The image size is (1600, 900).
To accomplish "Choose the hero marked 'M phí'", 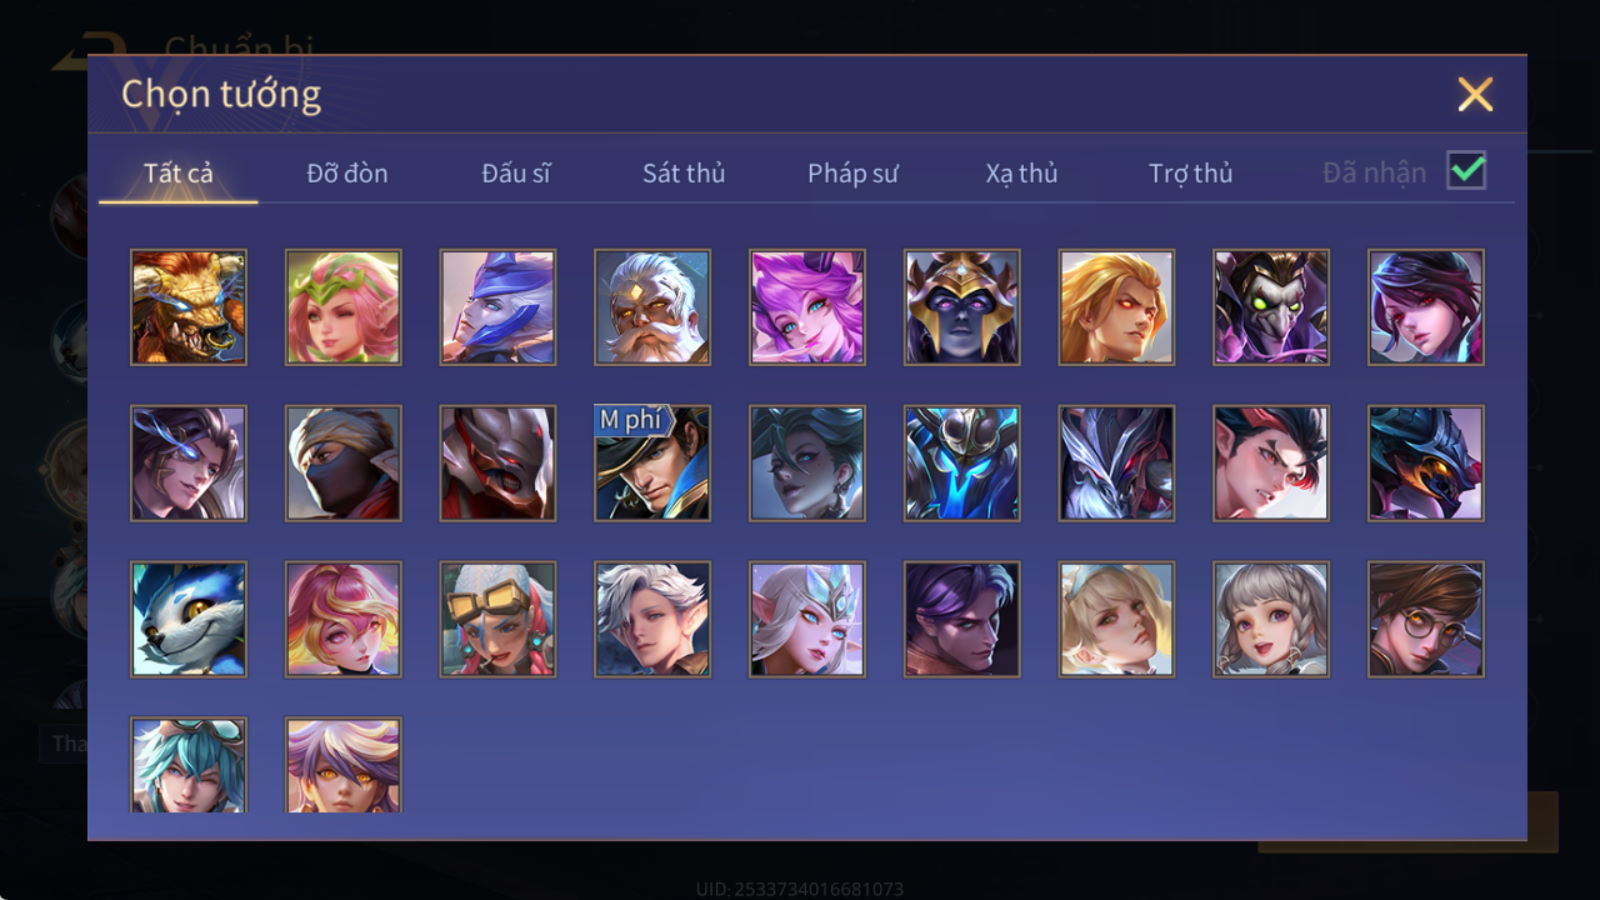I will pos(652,463).
